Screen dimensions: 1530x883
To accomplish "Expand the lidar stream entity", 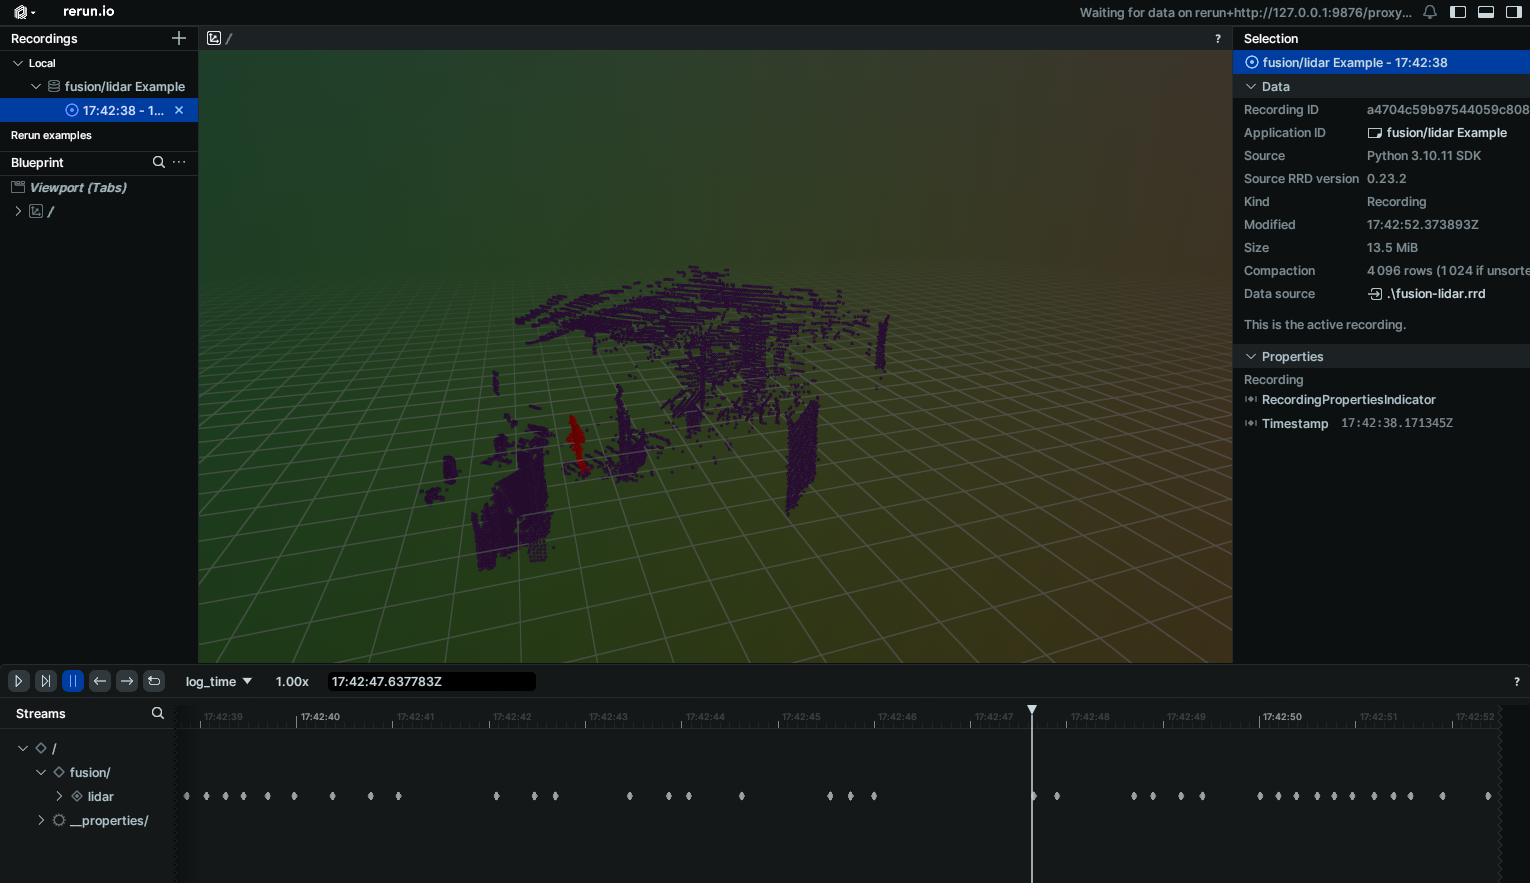I will tap(59, 796).
